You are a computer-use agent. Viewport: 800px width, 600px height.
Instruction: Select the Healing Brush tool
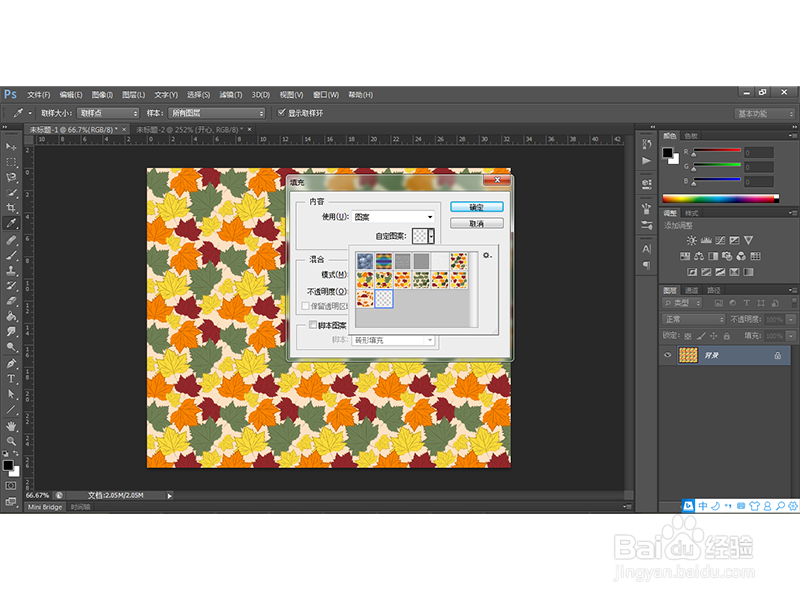coord(11,240)
